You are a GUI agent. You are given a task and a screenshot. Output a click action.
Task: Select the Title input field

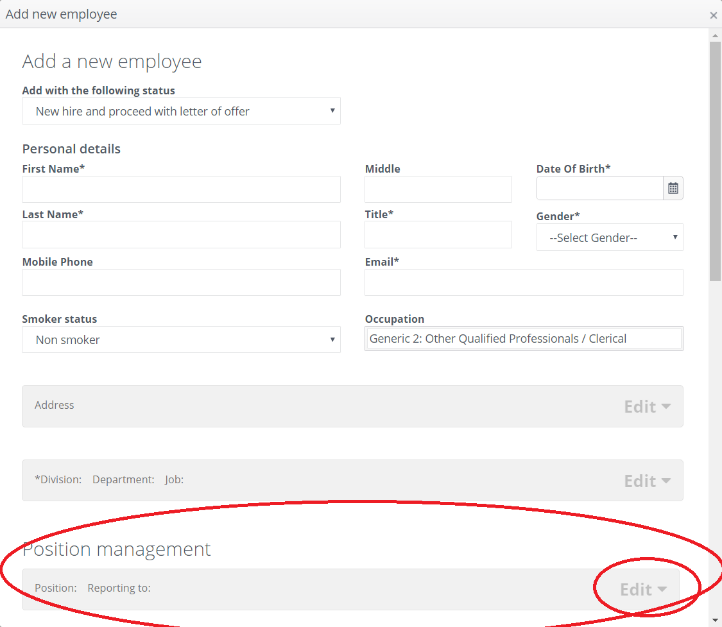438,235
